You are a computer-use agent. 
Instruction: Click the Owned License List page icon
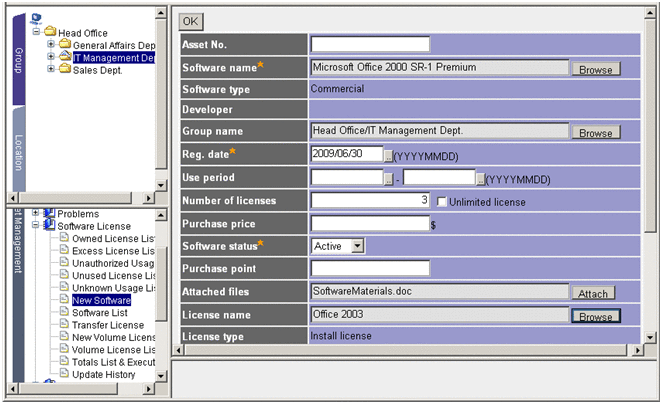(x=64, y=239)
